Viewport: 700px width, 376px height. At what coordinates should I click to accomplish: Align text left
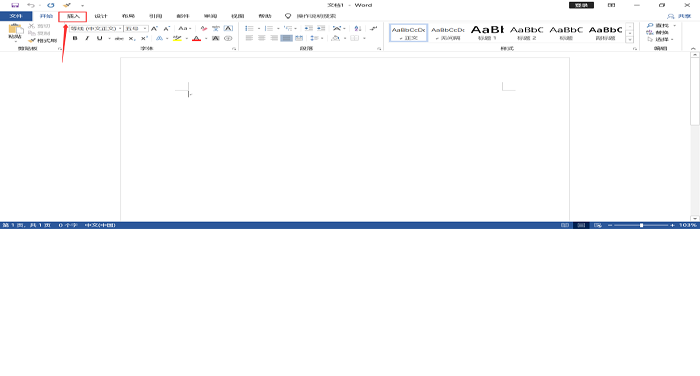pyautogui.click(x=249, y=38)
